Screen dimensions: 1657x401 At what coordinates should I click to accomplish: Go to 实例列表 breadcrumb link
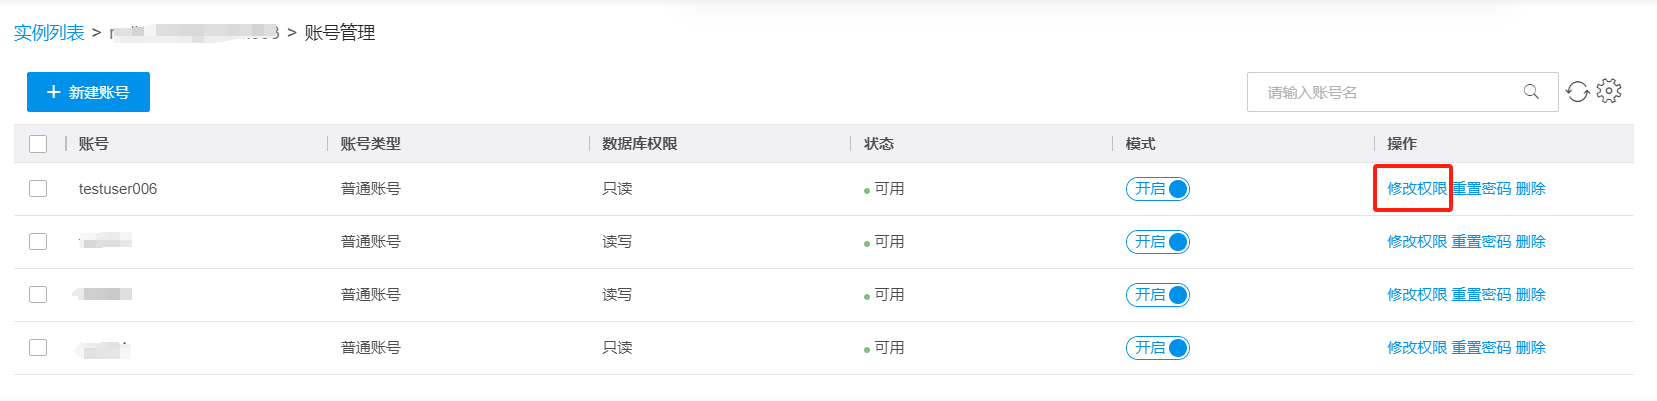[x=49, y=33]
